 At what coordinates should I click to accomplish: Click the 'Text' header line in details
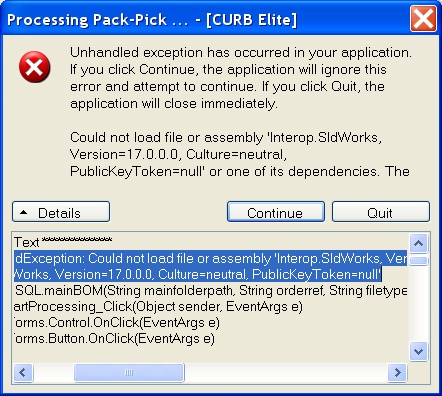[x=63, y=242]
